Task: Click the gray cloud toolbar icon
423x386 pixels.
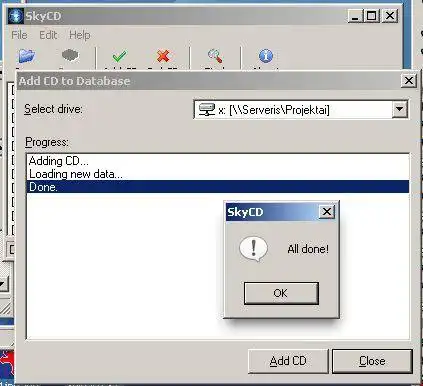Action: (70, 55)
